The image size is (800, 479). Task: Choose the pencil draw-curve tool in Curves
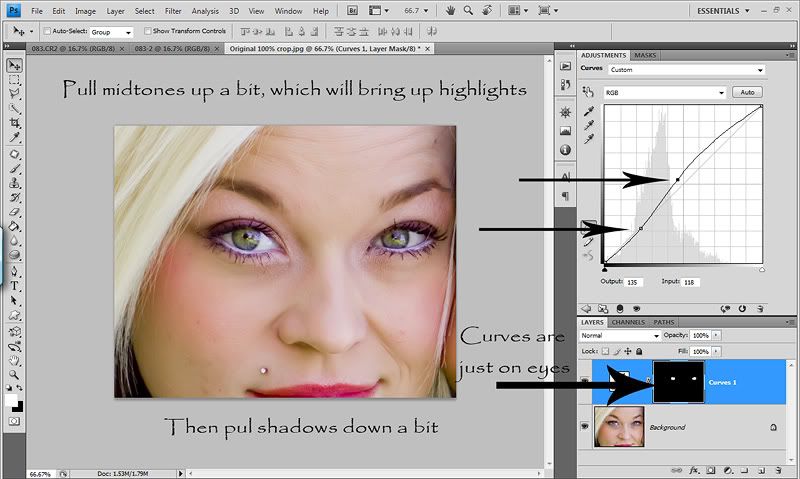(588, 242)
